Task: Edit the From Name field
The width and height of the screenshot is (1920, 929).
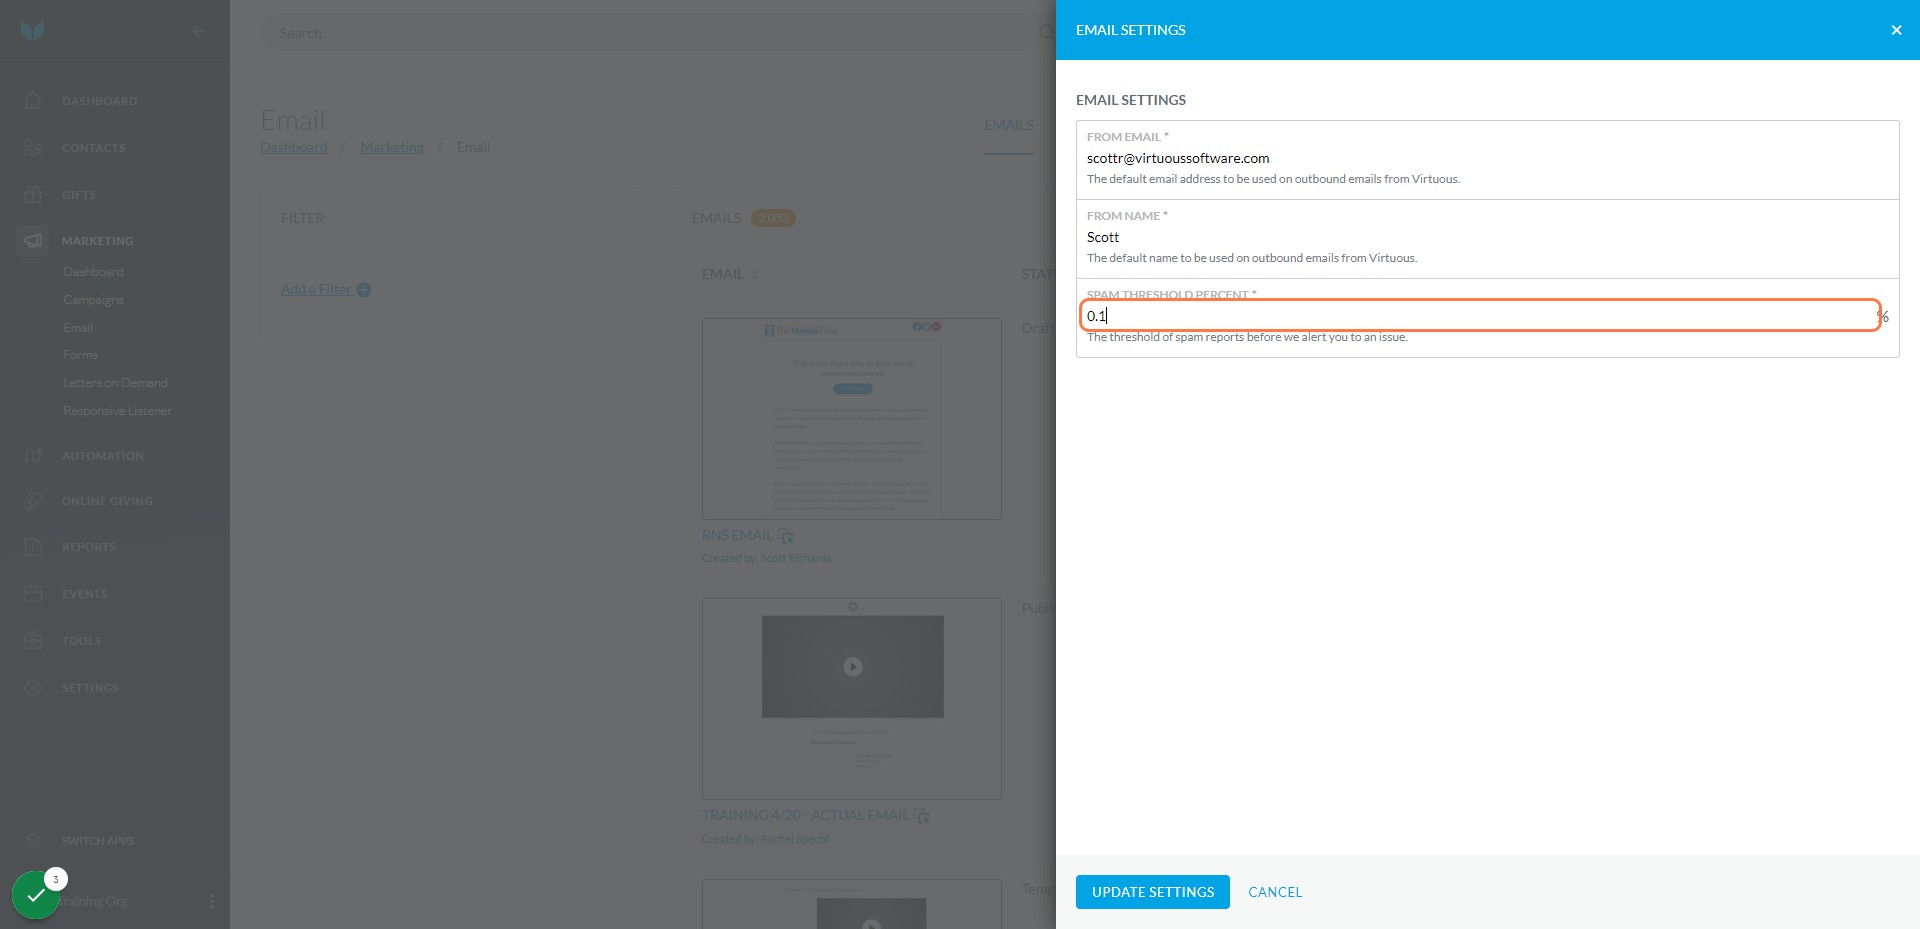Action: point(1487,237)
